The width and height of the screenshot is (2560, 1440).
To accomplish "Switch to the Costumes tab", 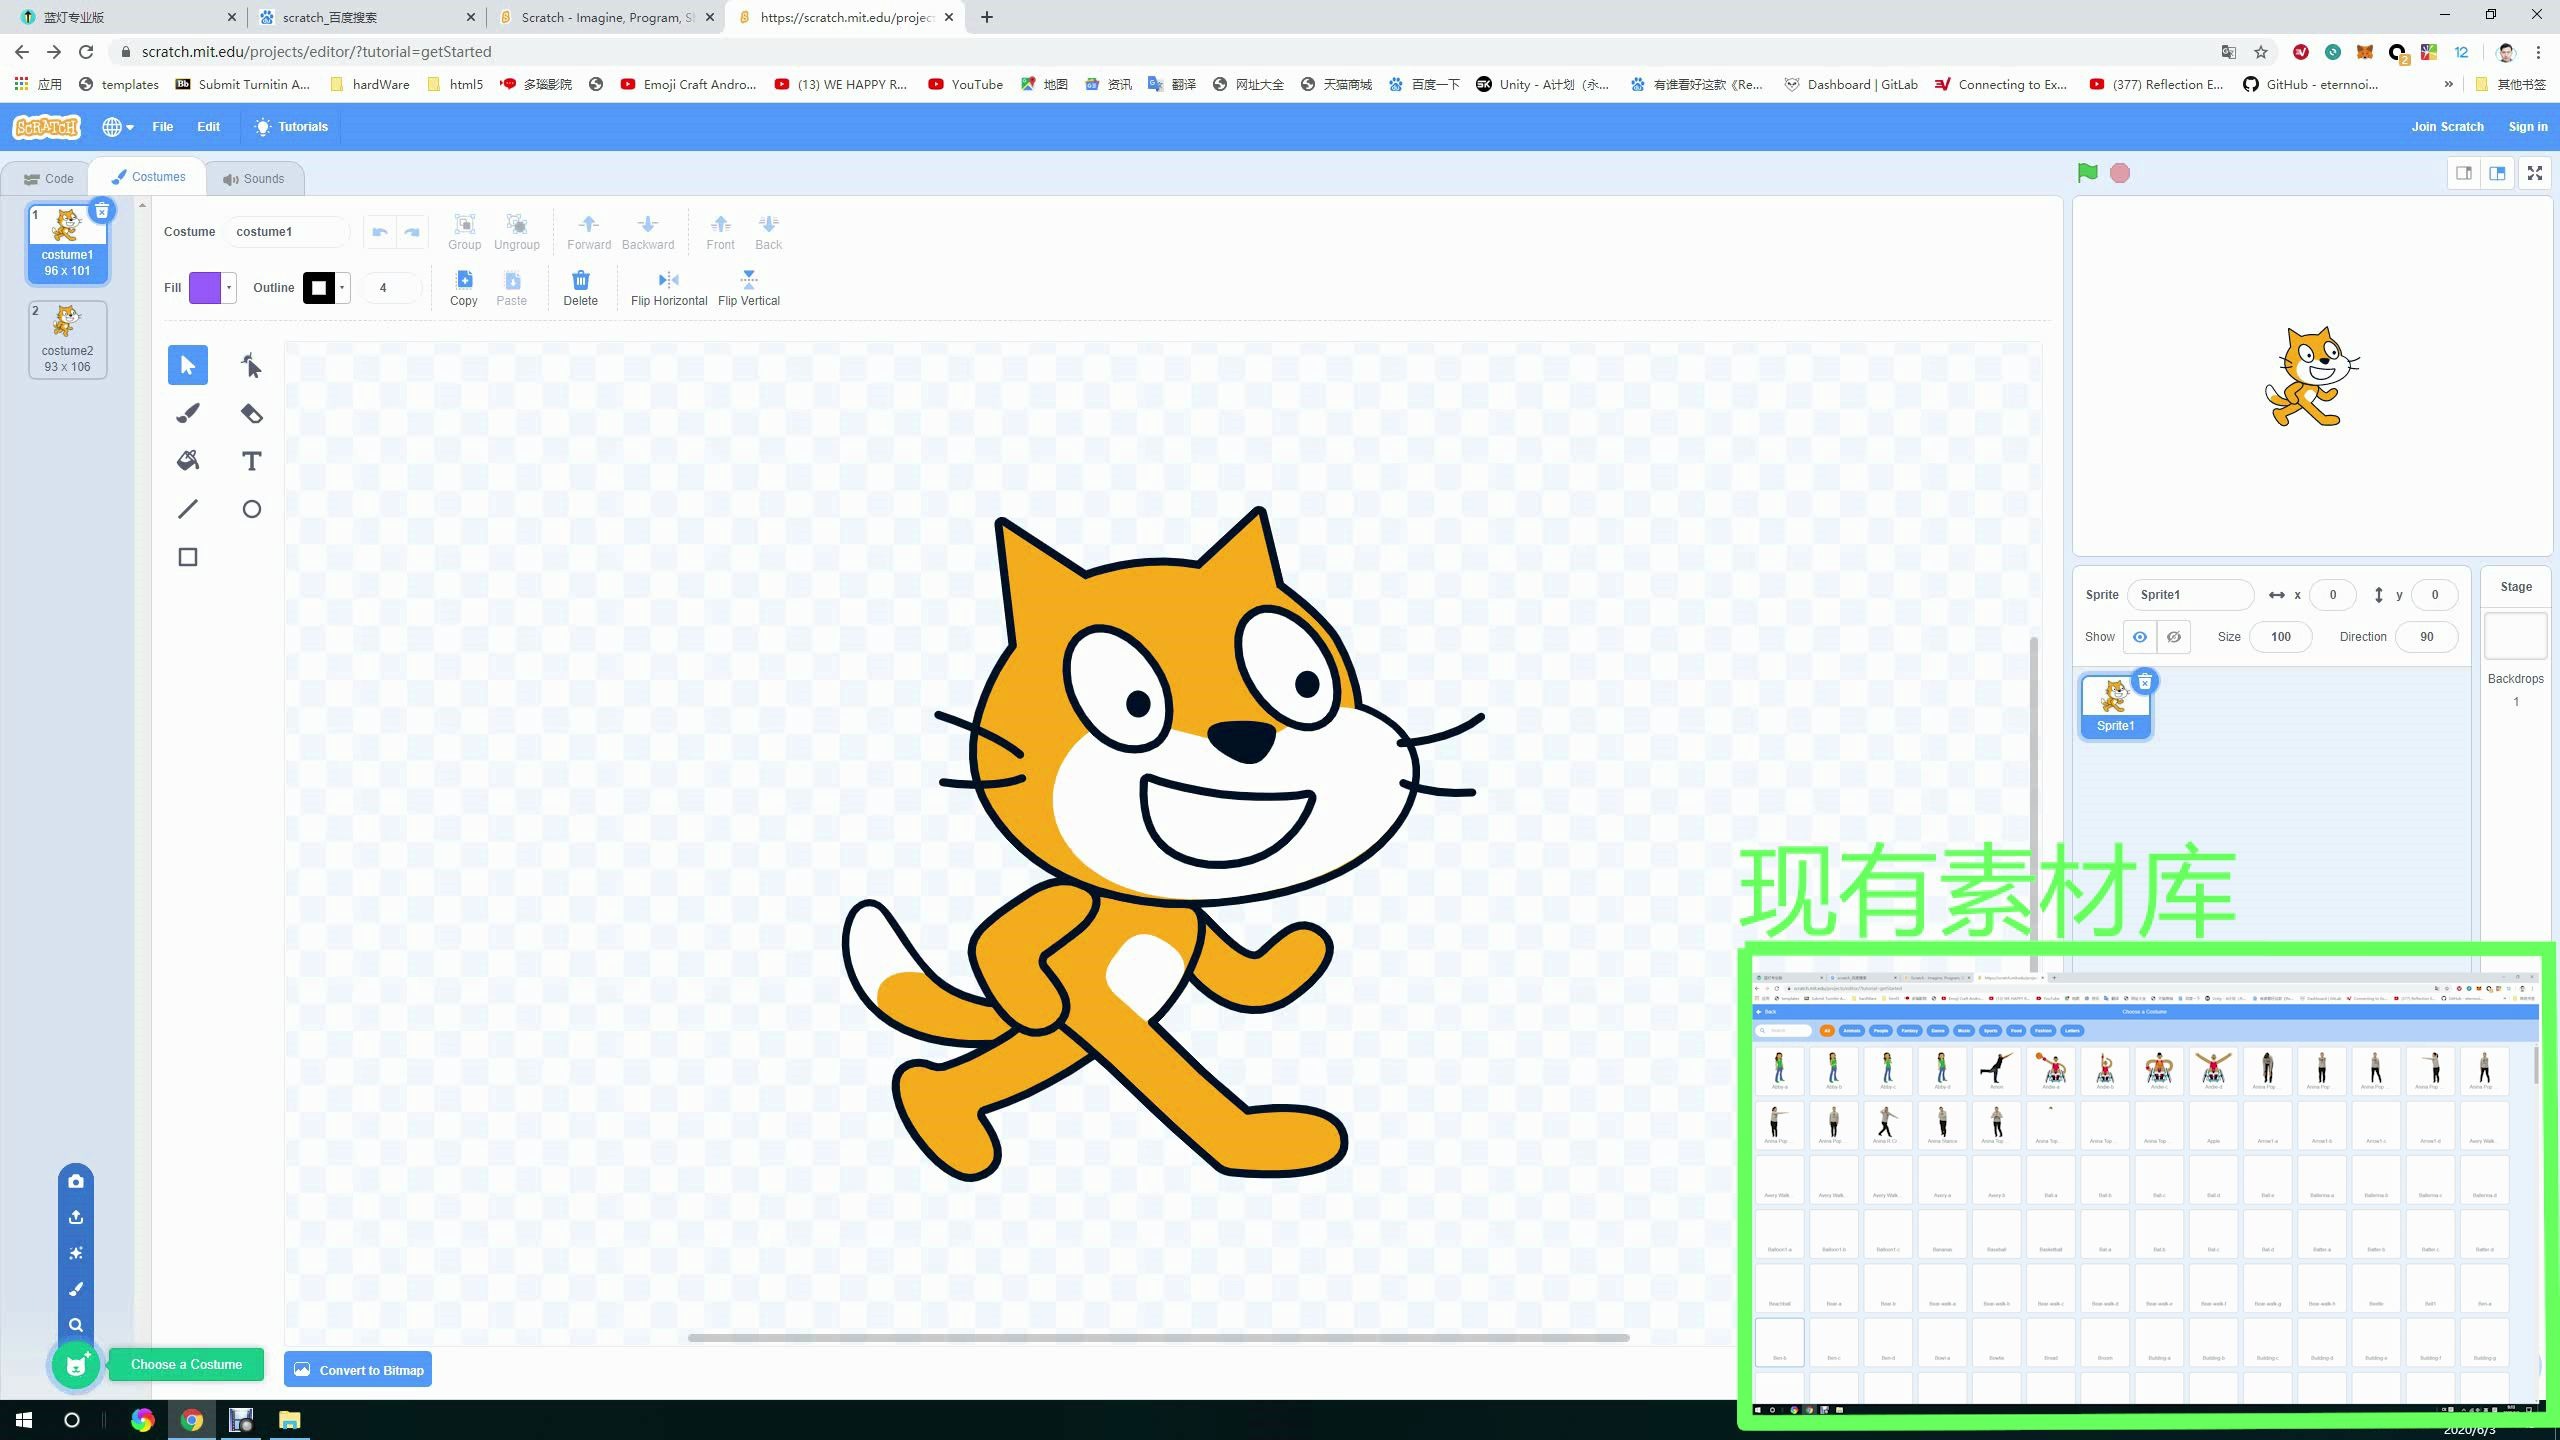I will pyautogui.click(x=148, y=177).
